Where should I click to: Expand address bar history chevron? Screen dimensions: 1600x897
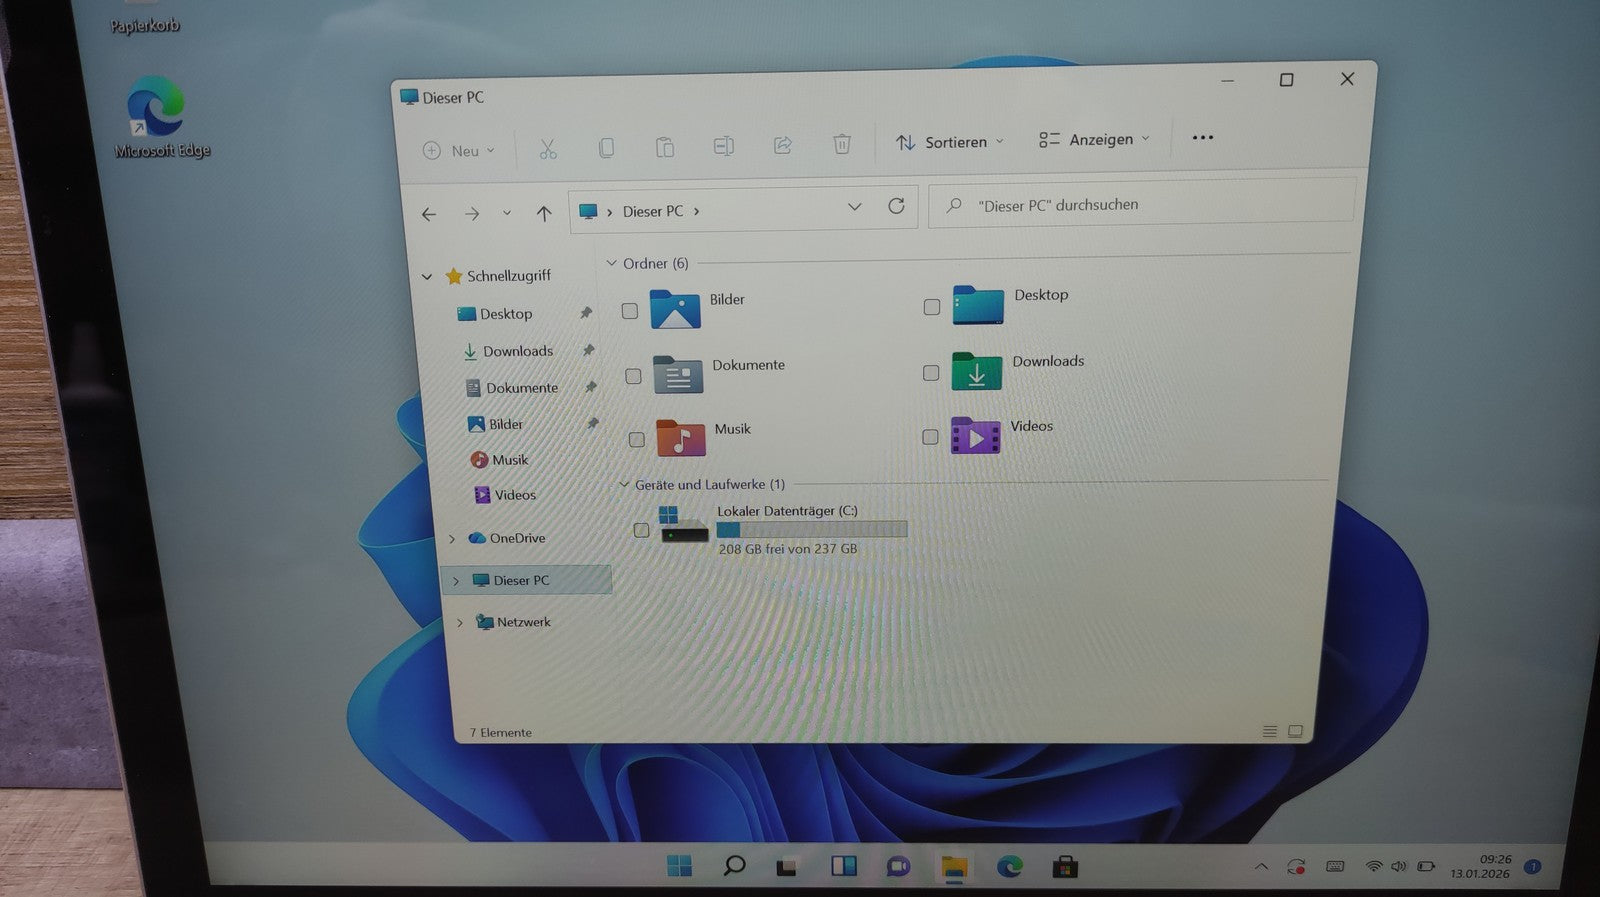(854, 207)
